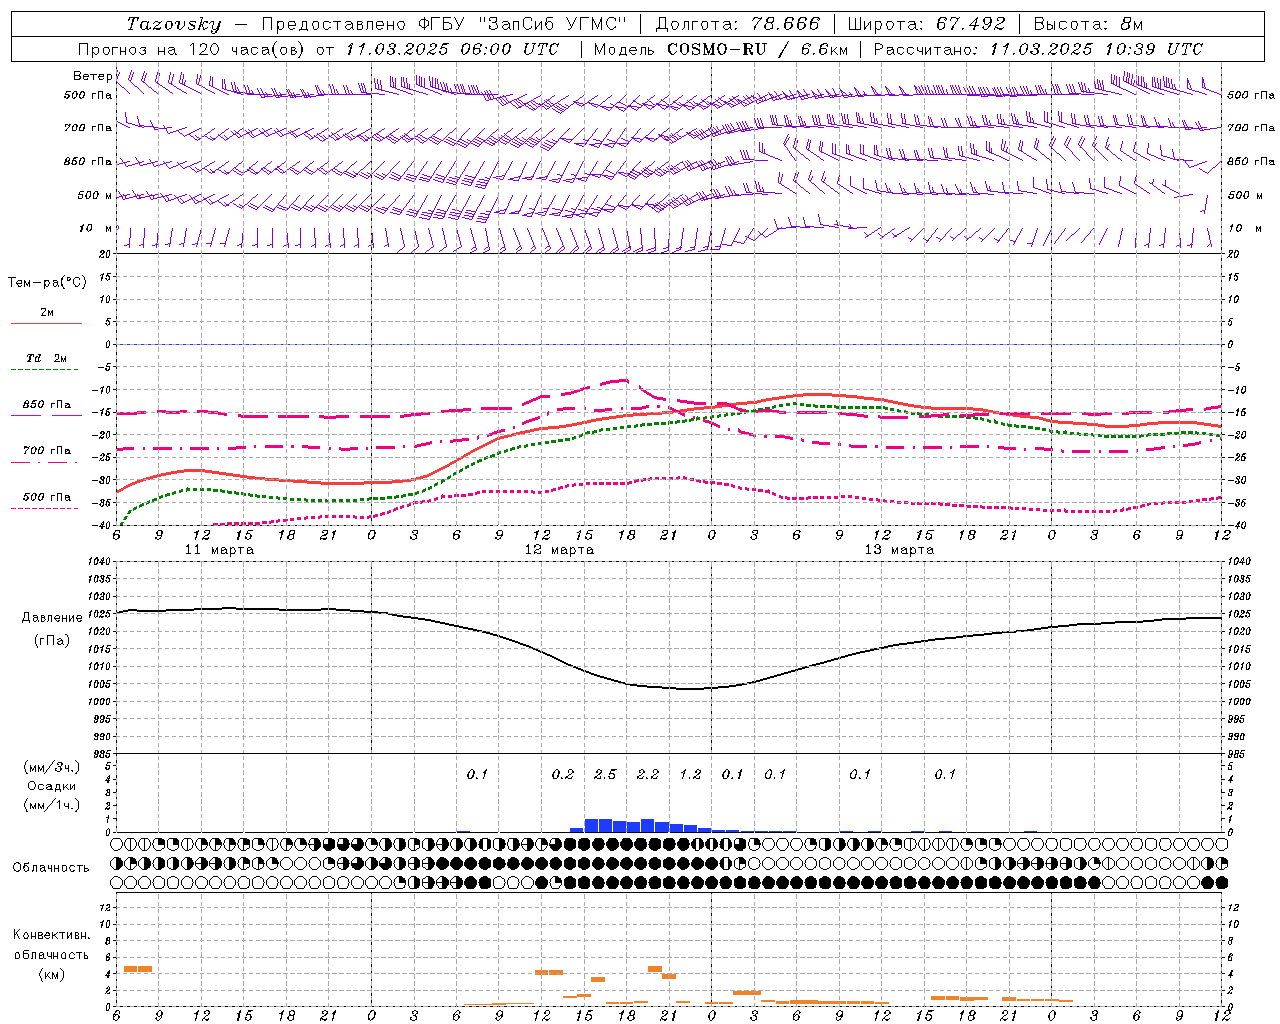Click the 0.2 precipitation value
The height and width of the screenshot is (1024, 1280).
pyautogui.click(x=563, y=774)
